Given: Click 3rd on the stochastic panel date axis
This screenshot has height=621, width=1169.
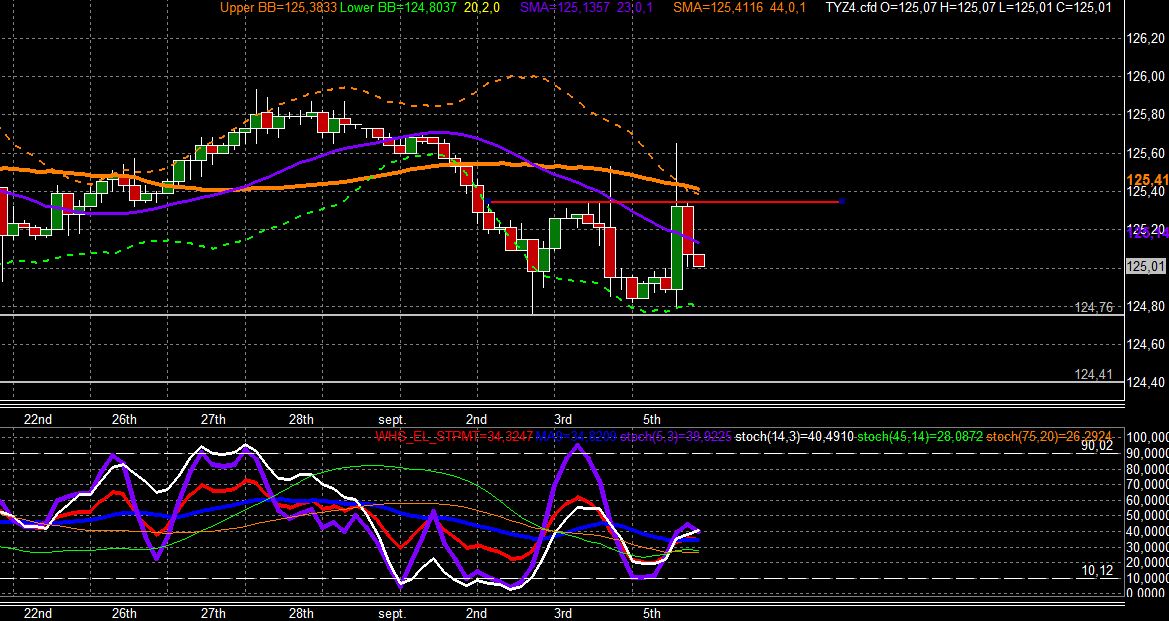Looking at the screenshot, I should point(563,614).
